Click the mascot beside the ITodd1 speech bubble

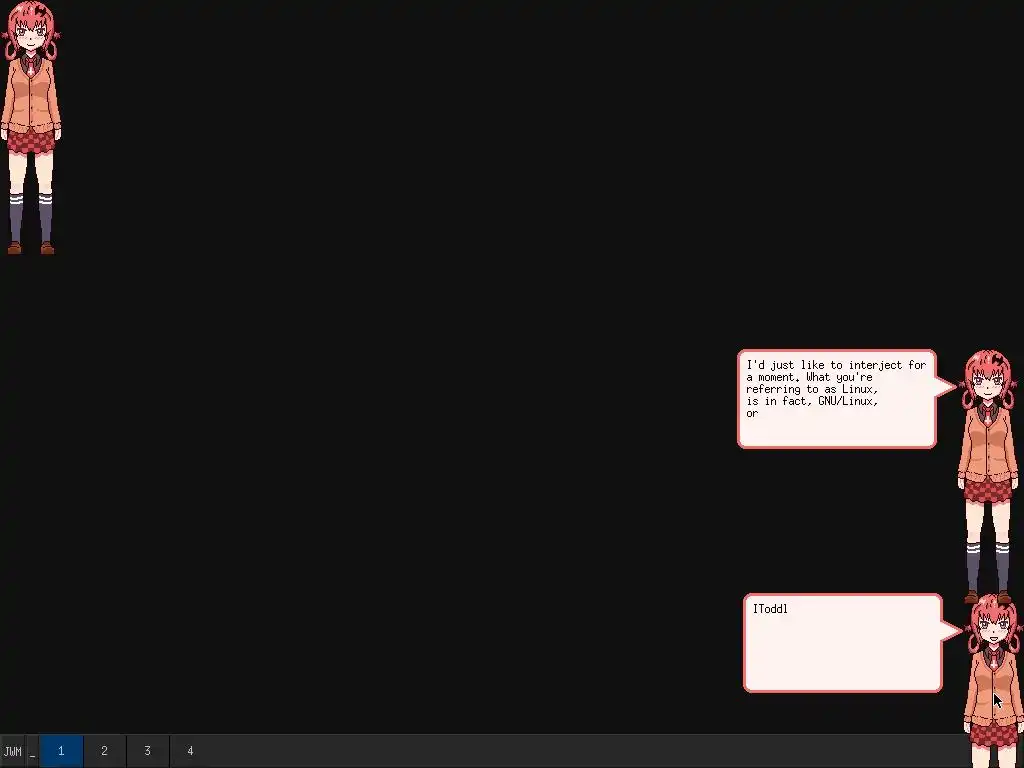pyautogui.click(x=994, y=680)
